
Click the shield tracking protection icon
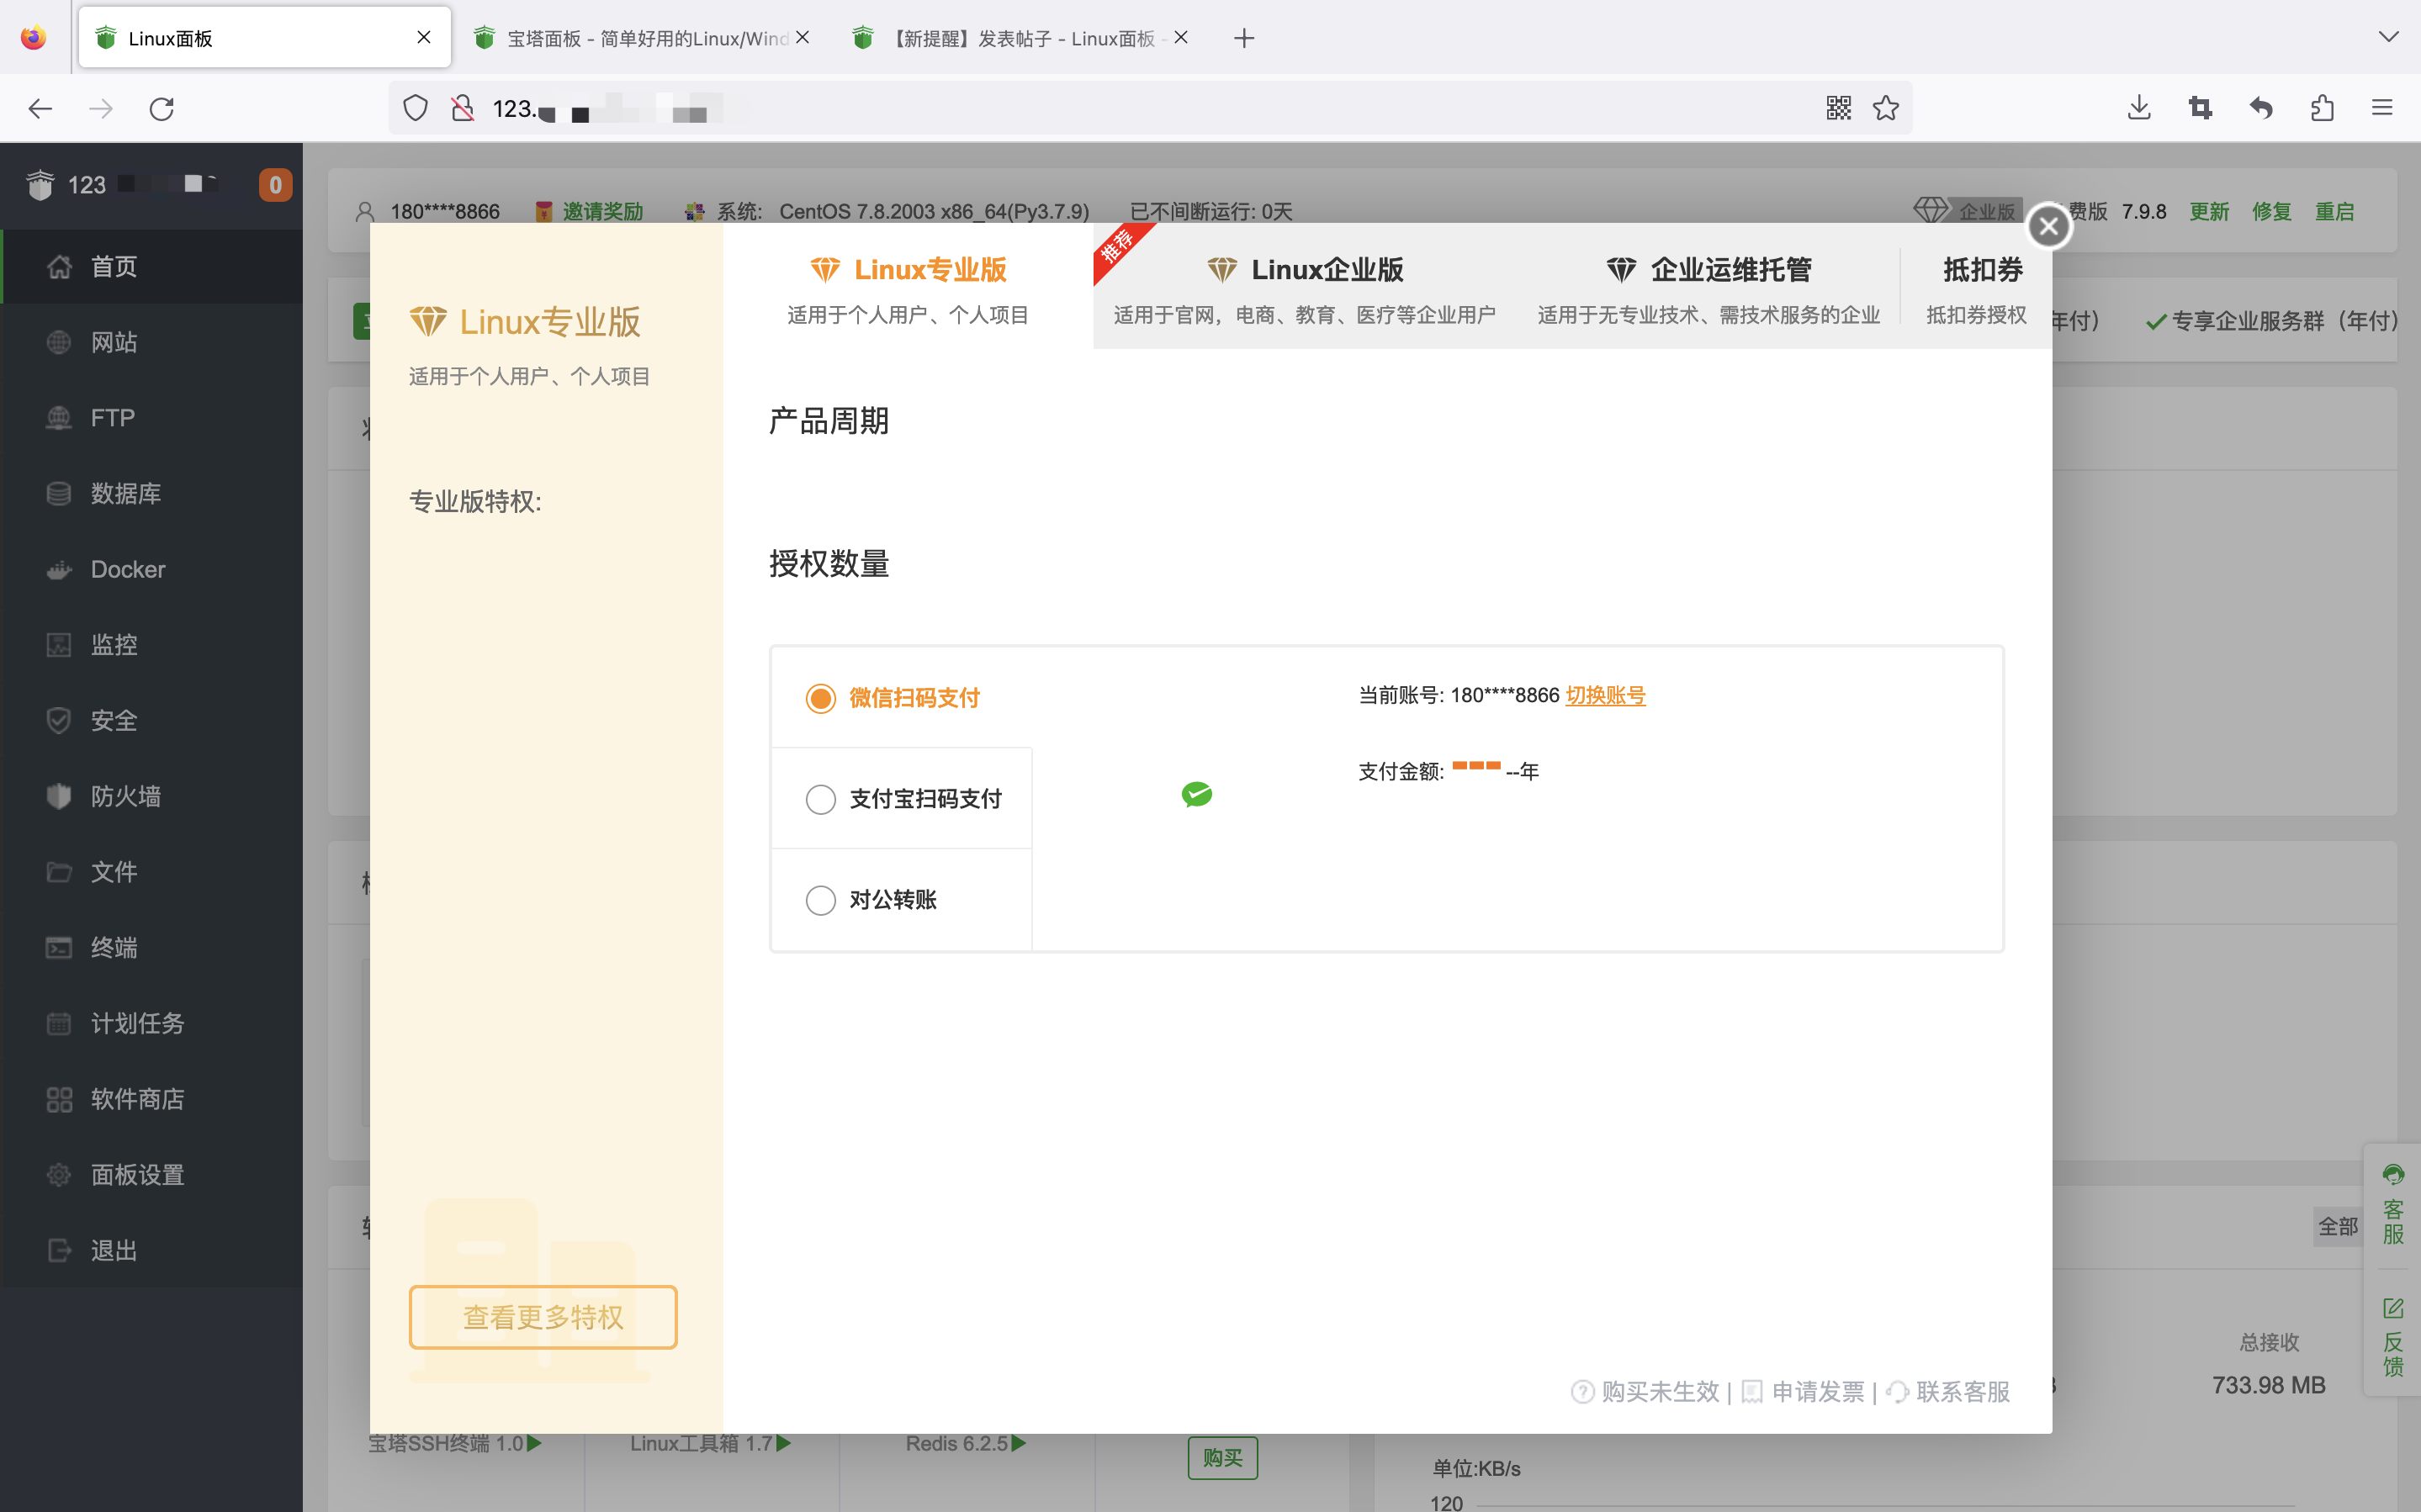[415, 108]
